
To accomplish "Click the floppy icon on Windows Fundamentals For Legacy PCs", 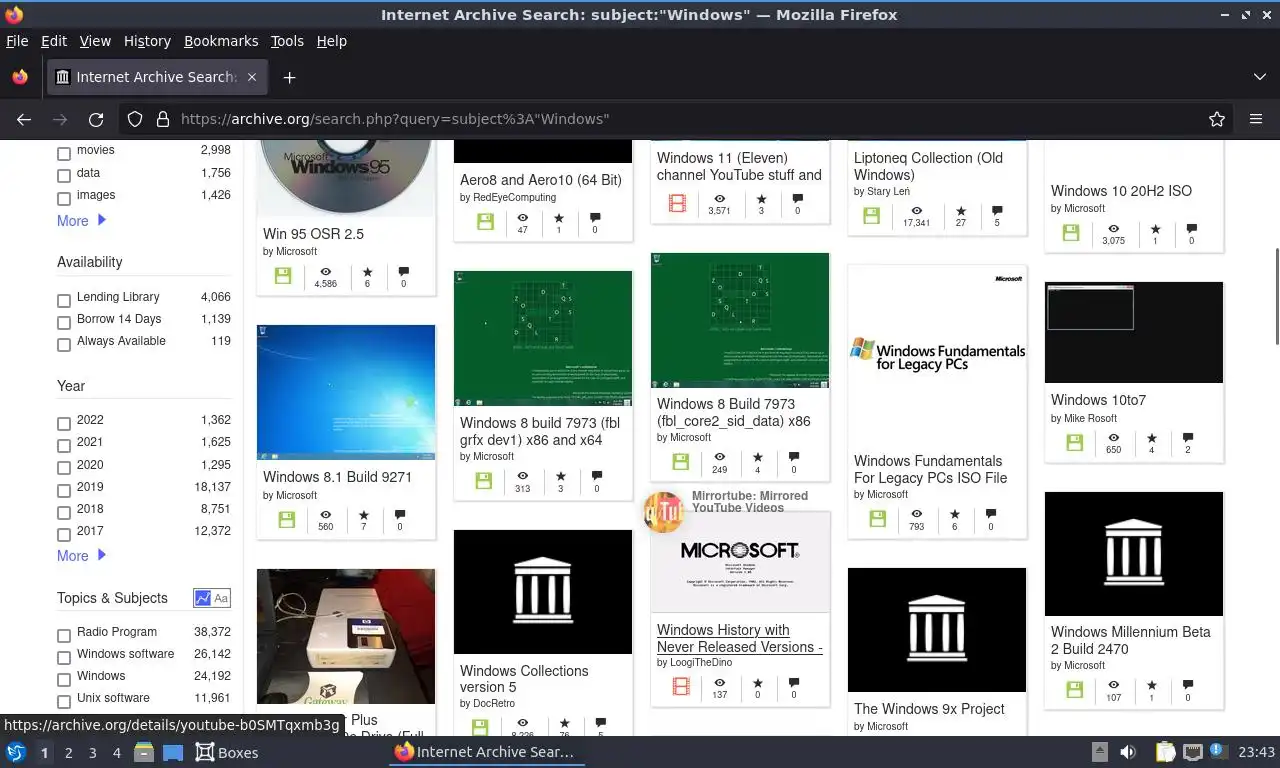I will click(877, 519).
